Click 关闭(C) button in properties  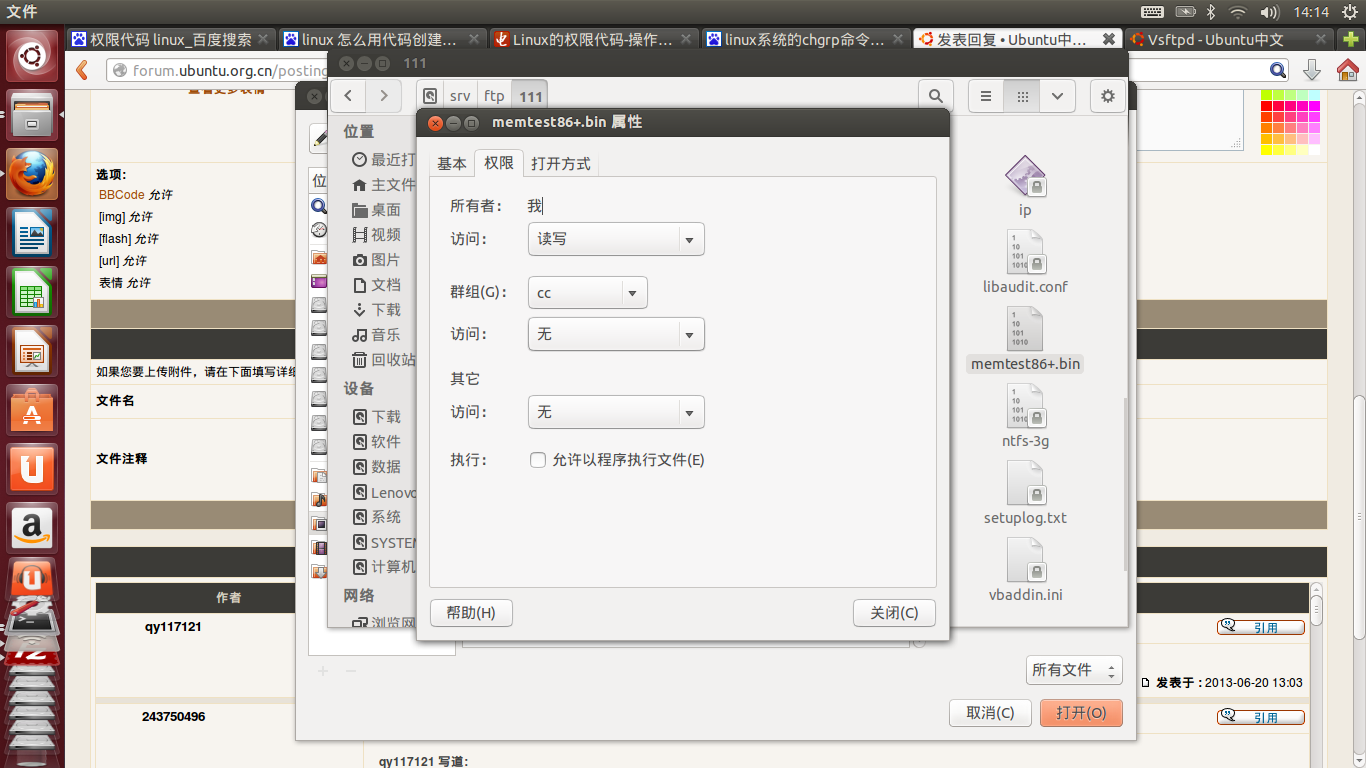coord(894,613)
